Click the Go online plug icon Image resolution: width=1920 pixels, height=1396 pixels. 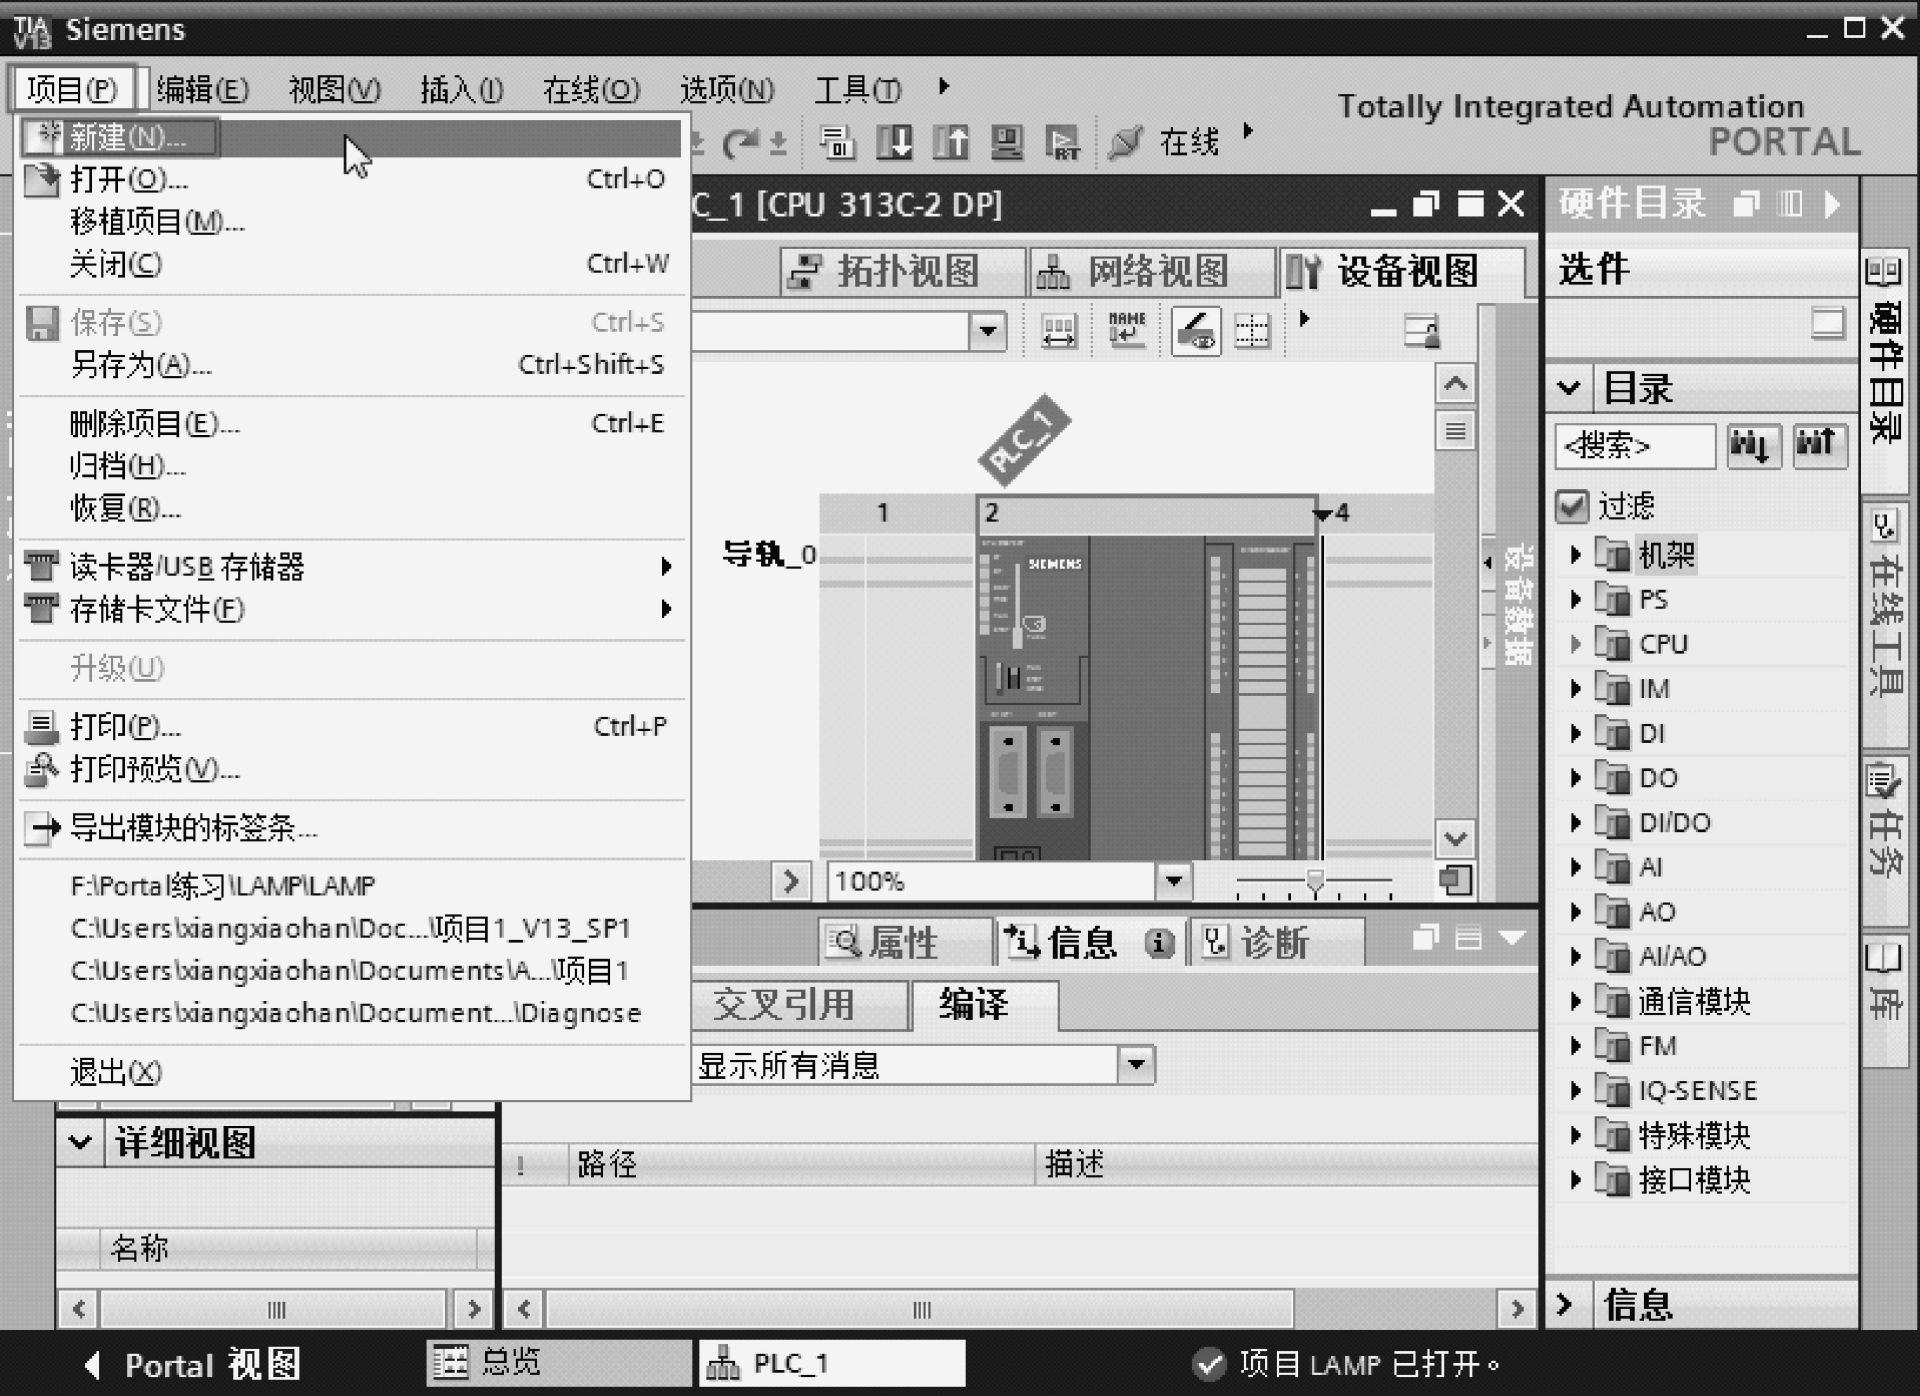[x=1126, y=142]
